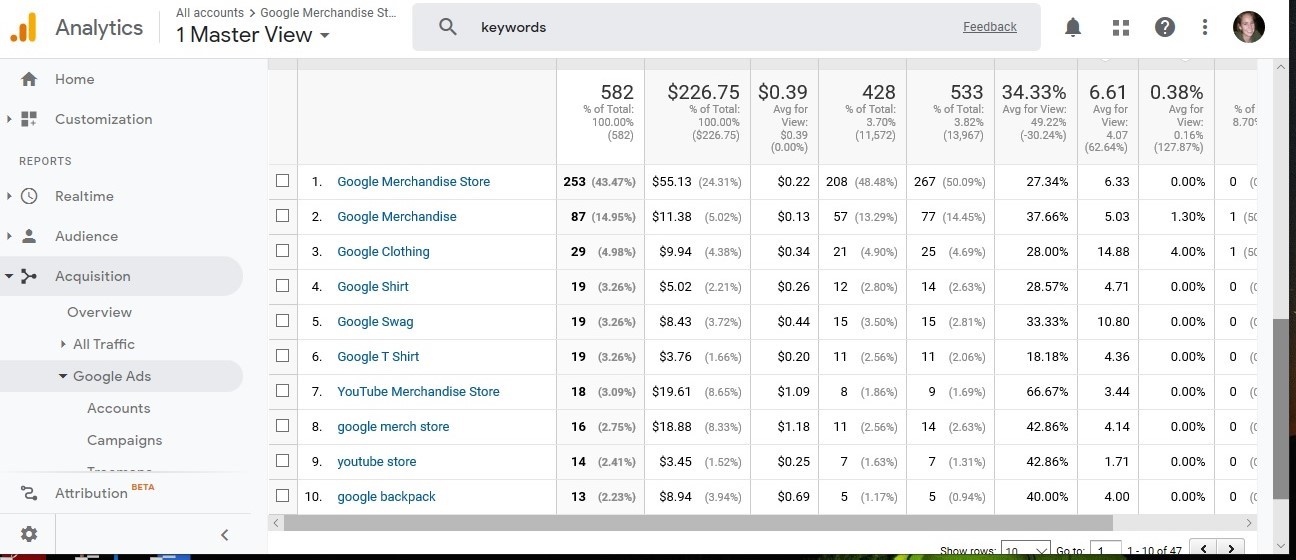Click the Home house icon
This screenshot has width=1296, height=560.
(x=29, y=79)
